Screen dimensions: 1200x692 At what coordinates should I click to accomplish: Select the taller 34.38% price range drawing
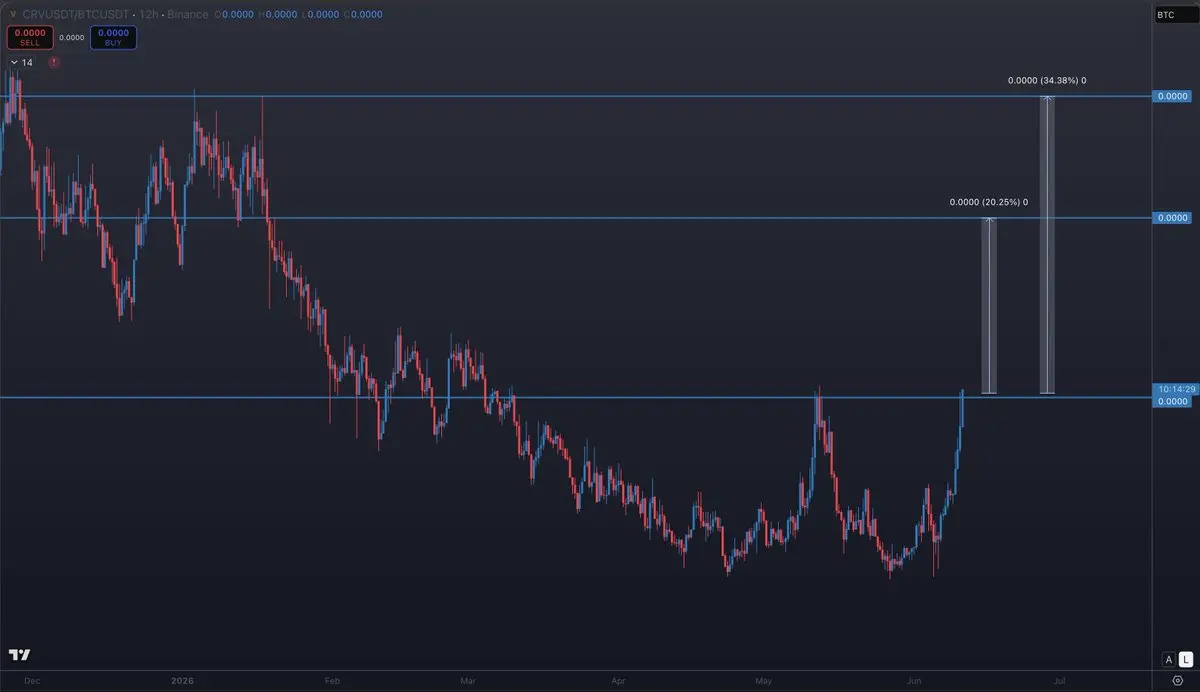(x=1047, y=245)
